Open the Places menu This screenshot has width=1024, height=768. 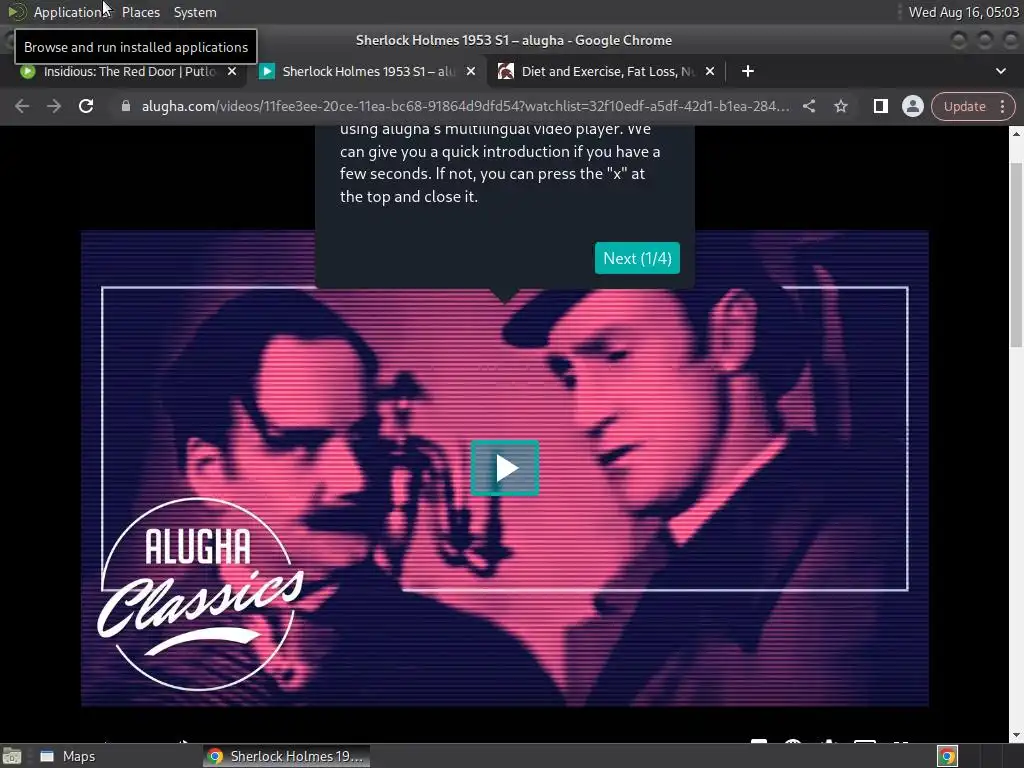140,12
